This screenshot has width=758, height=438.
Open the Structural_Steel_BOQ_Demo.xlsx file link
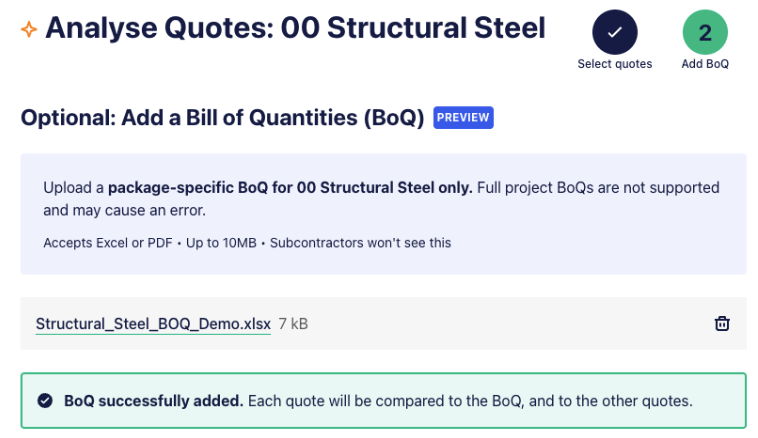point(153,324)
